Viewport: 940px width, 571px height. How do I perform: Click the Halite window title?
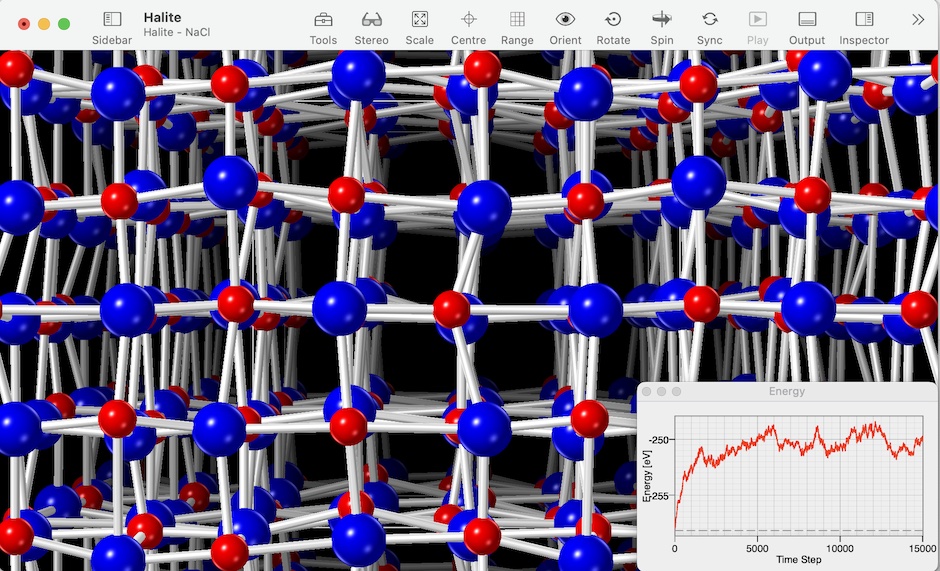161,17
